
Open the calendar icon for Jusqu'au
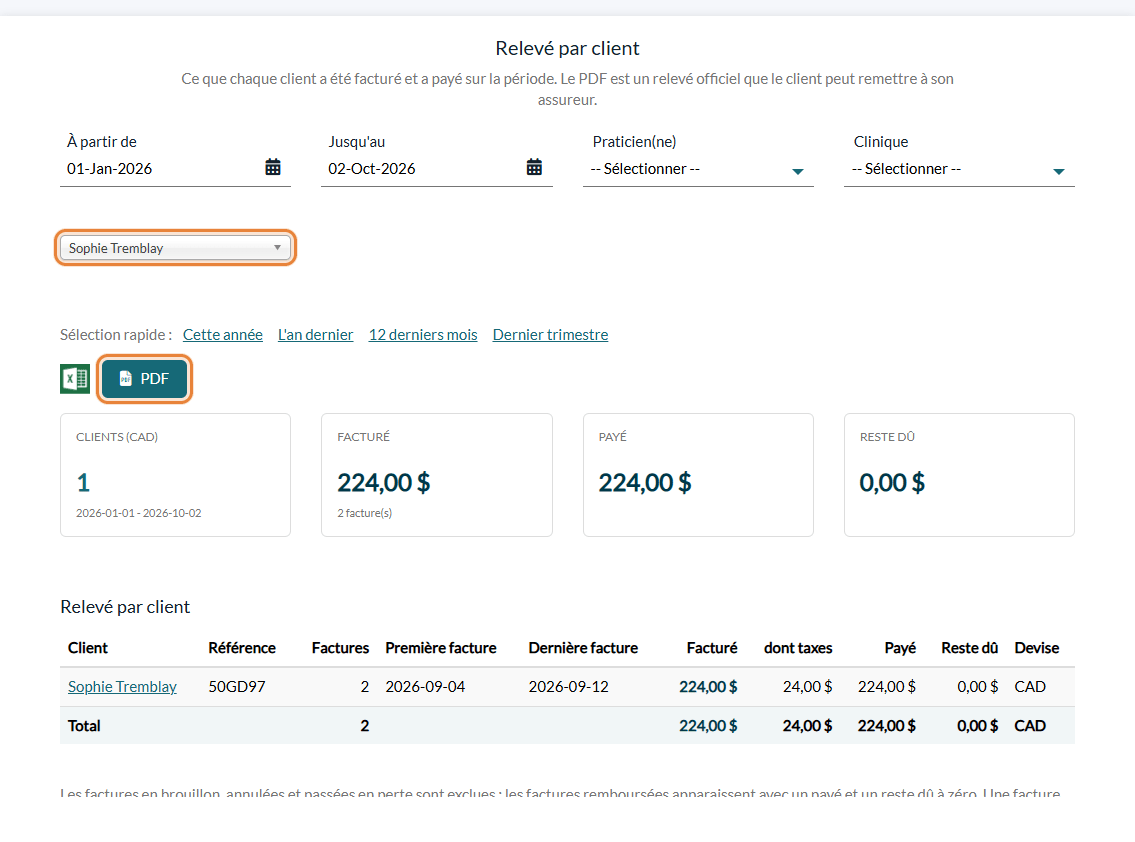click(x=534, y=167)
